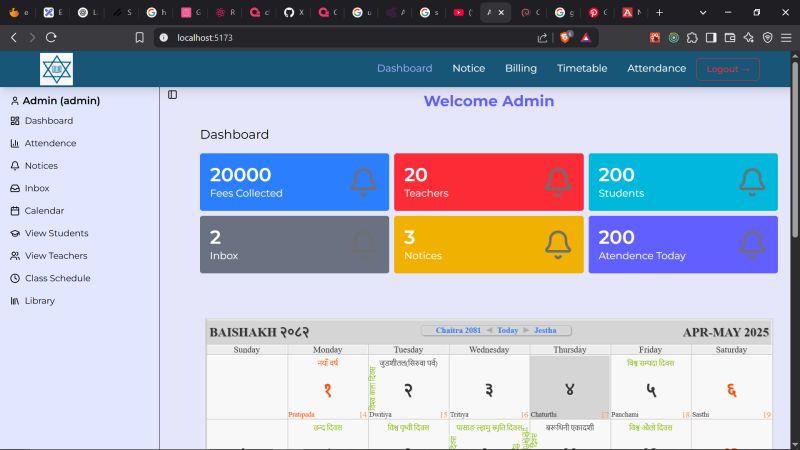Select Monday Pratipada date cell
Viewport: 800px width, 450px height.
click(328, 388)
